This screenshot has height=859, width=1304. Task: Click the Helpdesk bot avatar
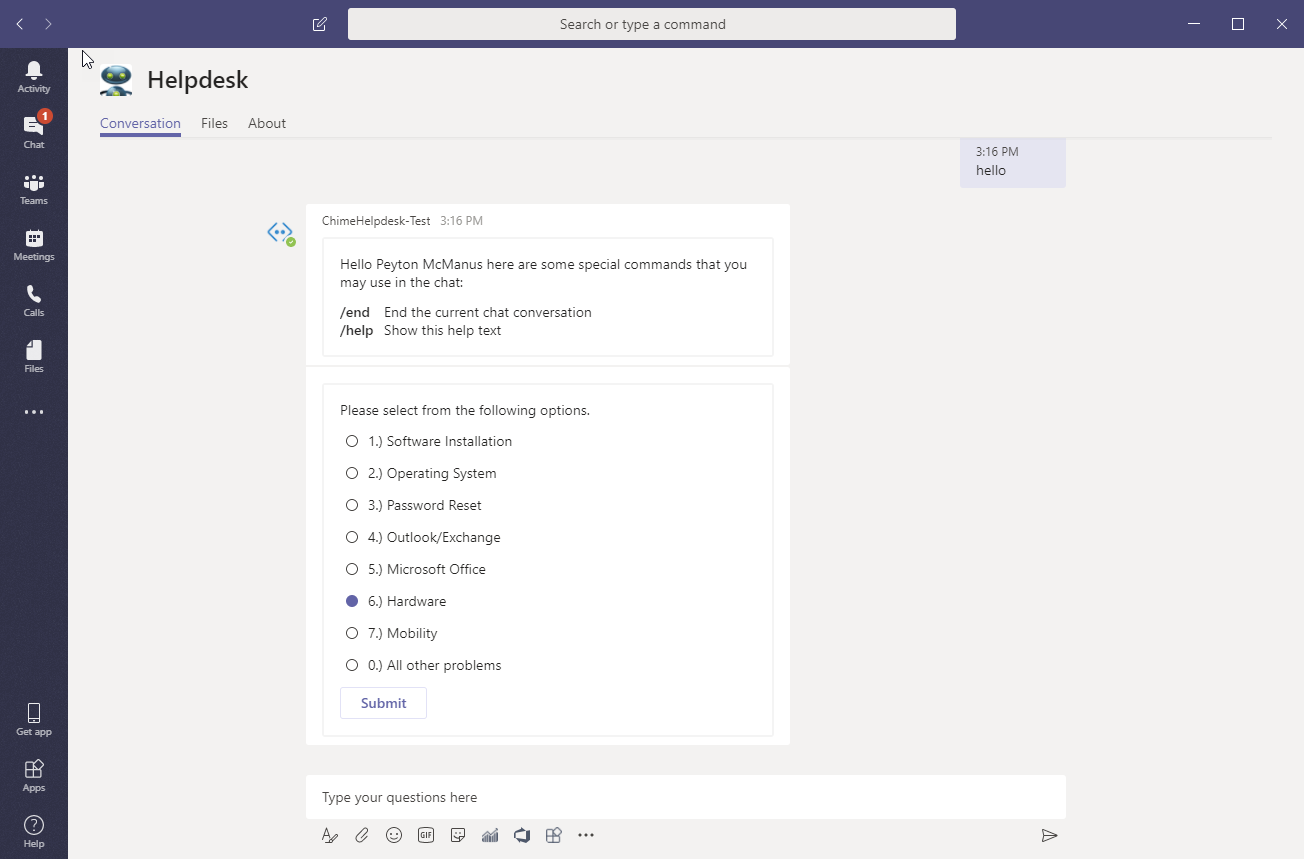click(x=116, y=80)
